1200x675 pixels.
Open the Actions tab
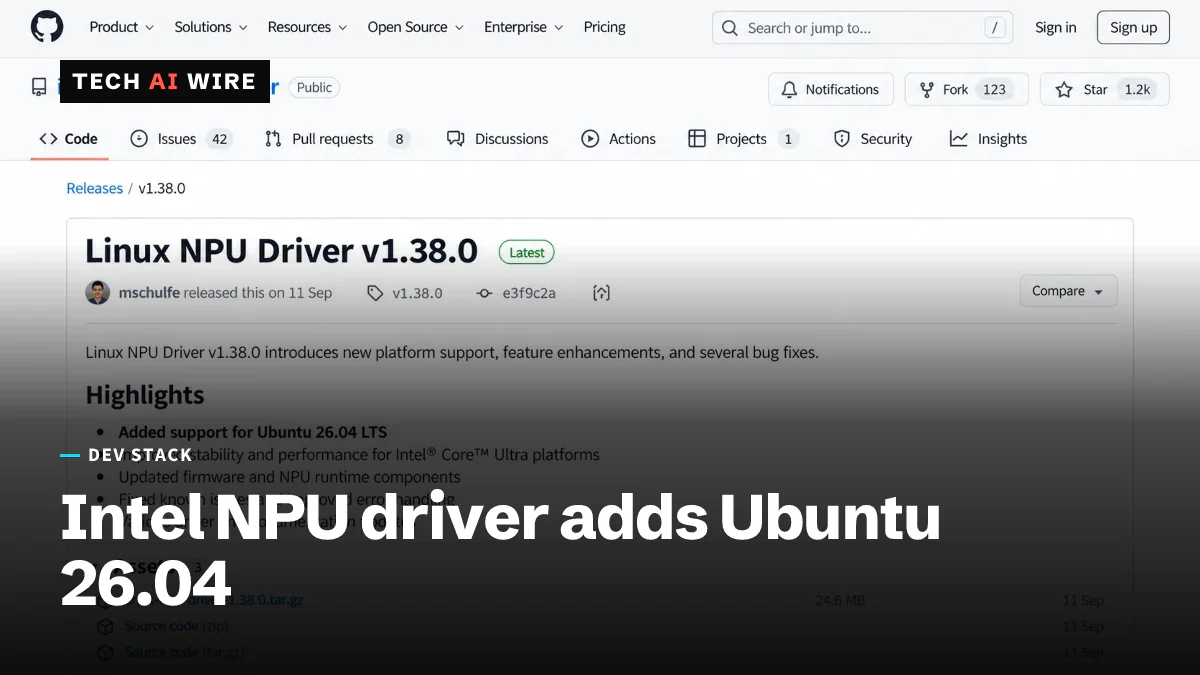[619, 139]
